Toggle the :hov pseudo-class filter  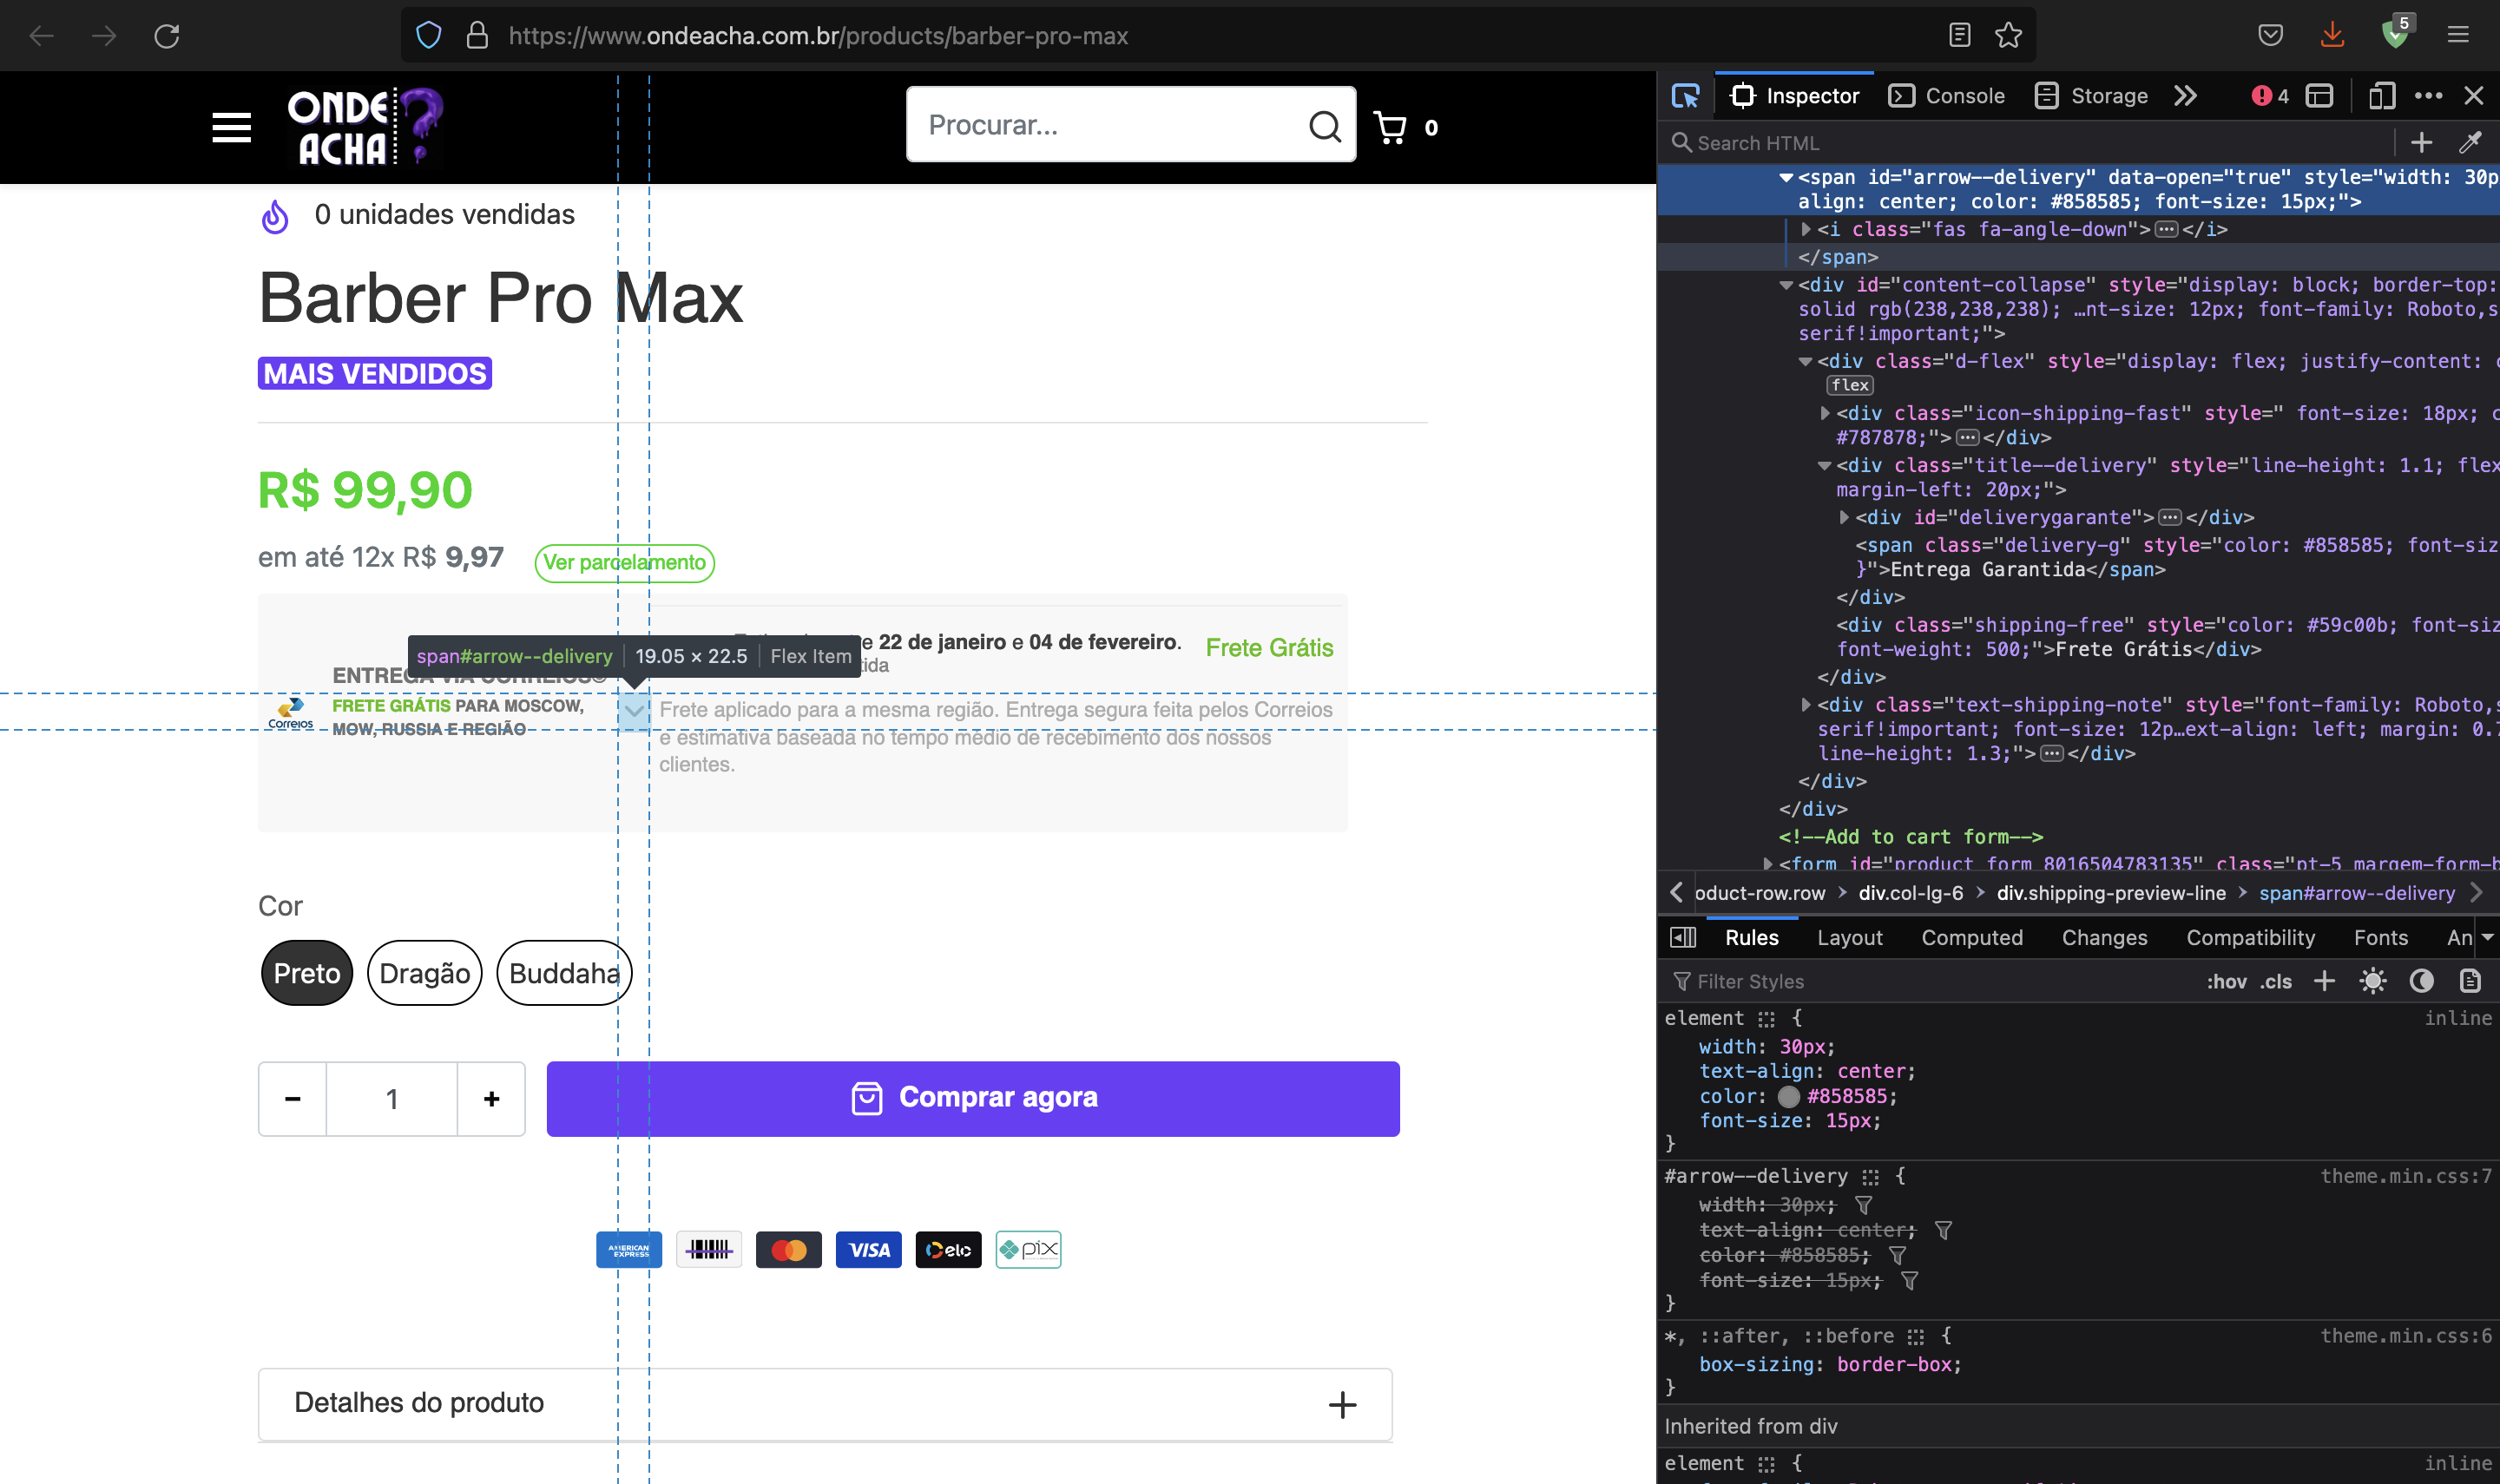[2228, 981]
